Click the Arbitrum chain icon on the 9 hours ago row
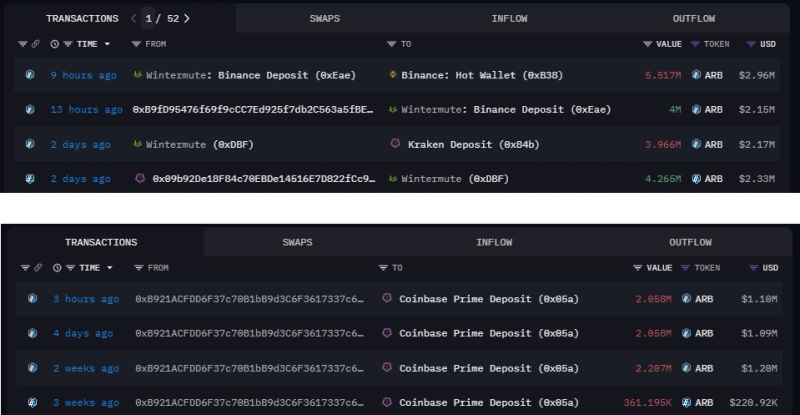 pos(31,75)
